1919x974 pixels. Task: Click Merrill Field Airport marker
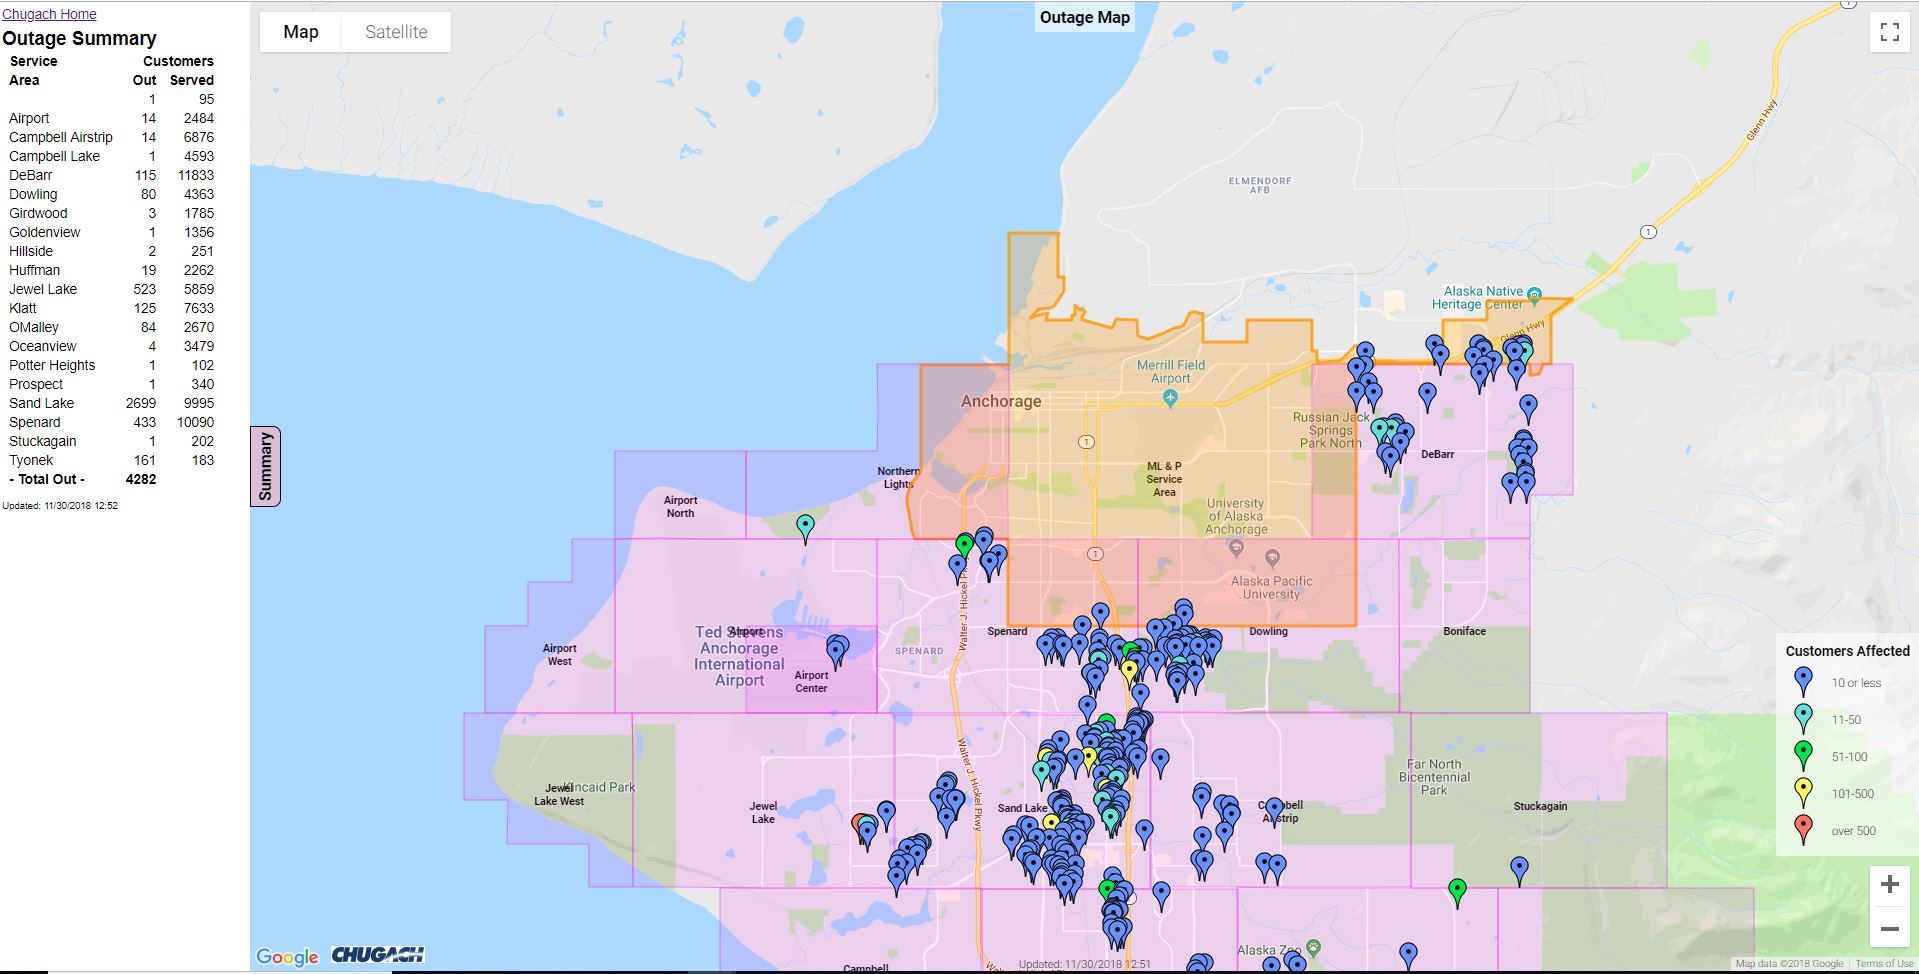point(1170,398)
